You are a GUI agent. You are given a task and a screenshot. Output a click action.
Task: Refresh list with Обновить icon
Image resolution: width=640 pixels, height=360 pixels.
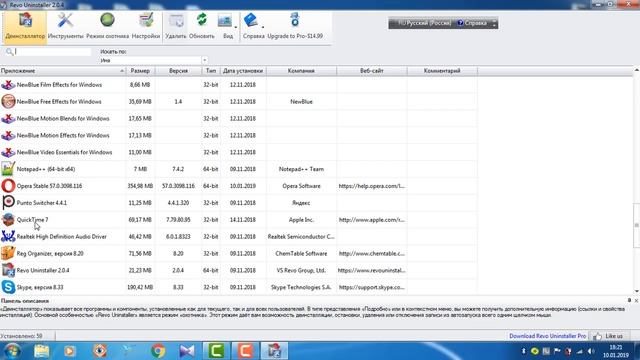[x=202, y=27]
